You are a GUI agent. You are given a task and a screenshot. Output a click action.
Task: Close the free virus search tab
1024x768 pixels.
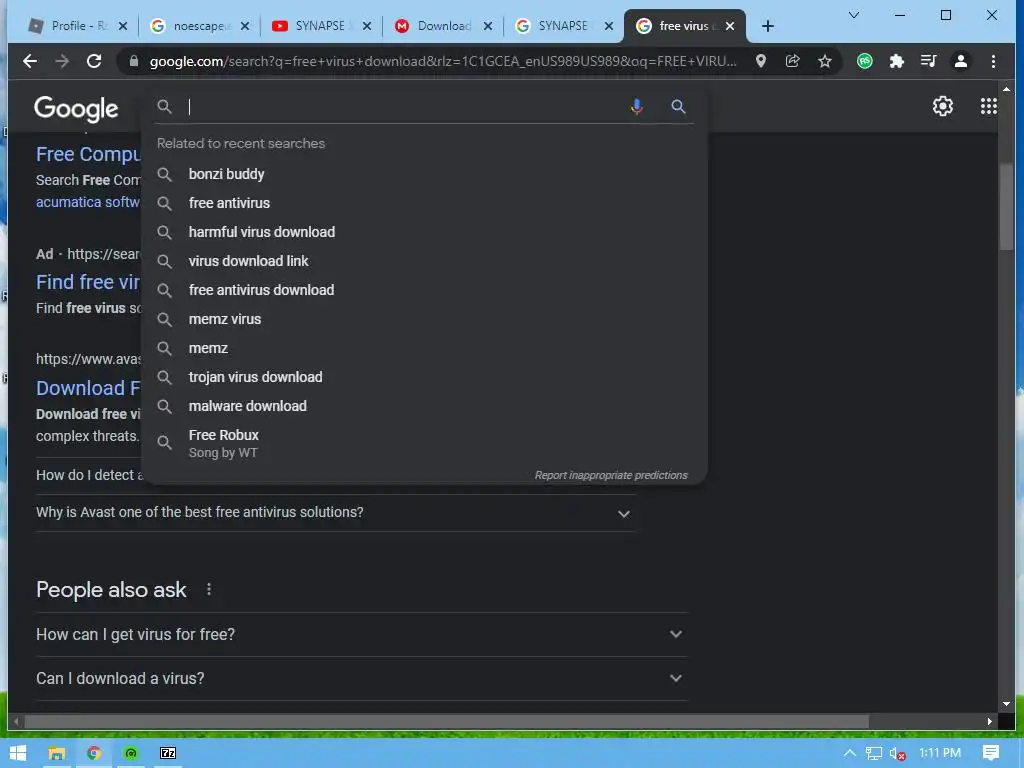(x=730, y=26)
